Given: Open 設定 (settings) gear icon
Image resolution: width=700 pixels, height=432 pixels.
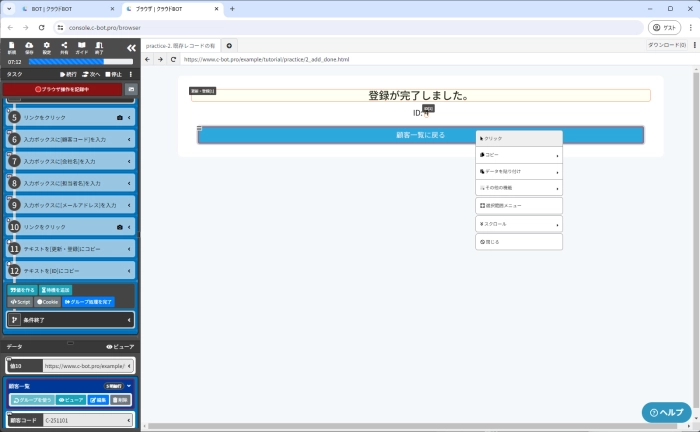Looking at the screenshot, I should point(46,47).
